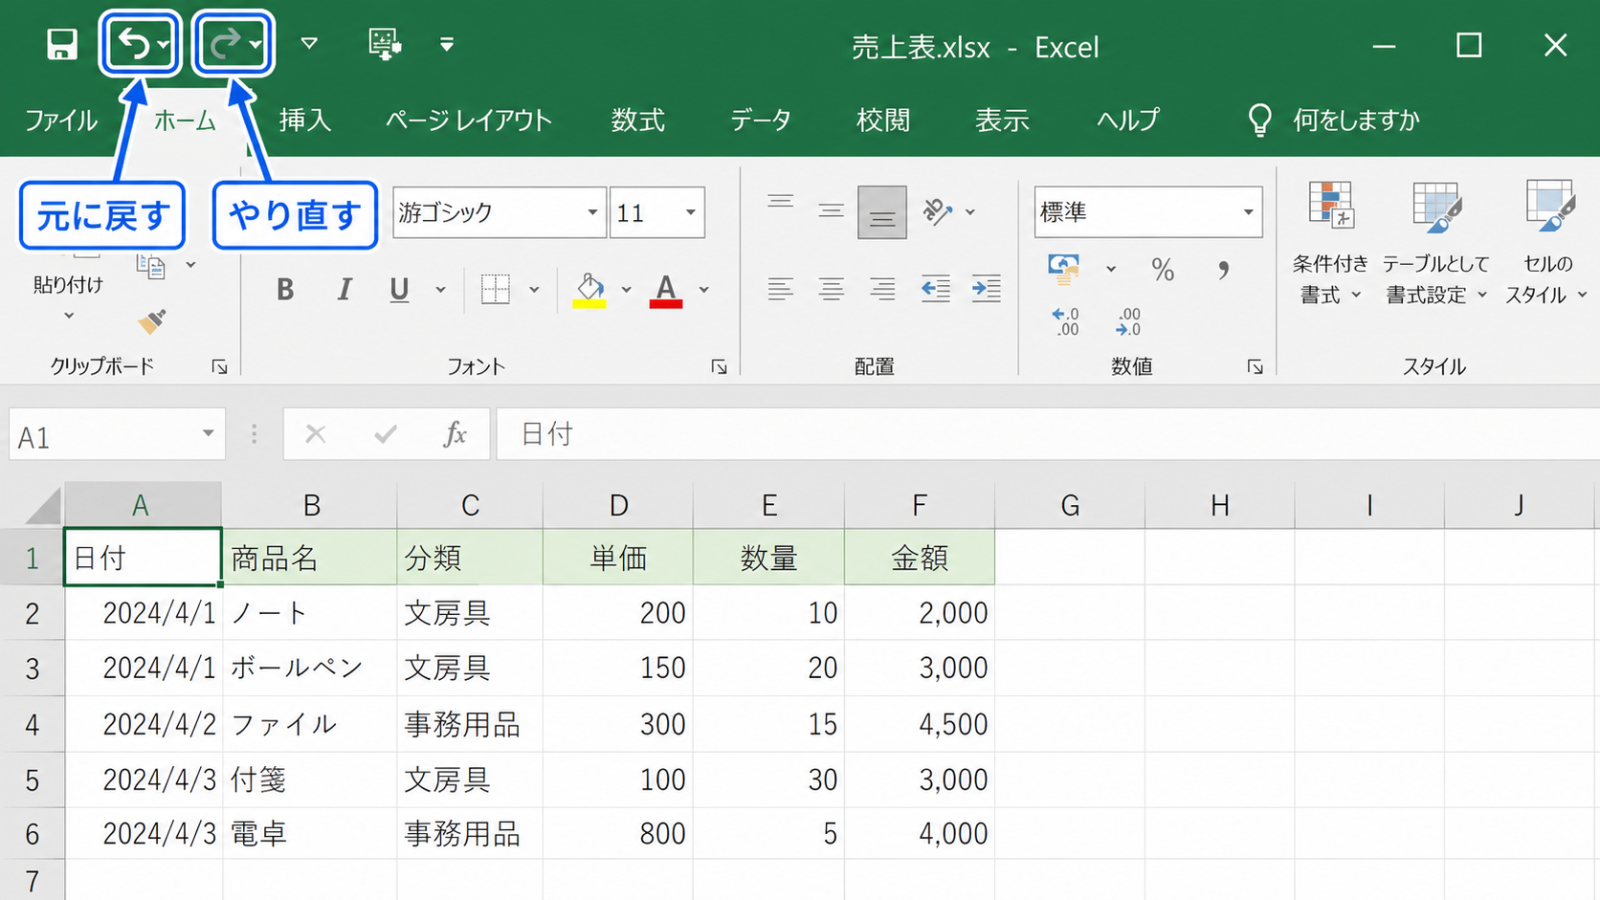Switch to the データ tab

[x=760, y=121]
